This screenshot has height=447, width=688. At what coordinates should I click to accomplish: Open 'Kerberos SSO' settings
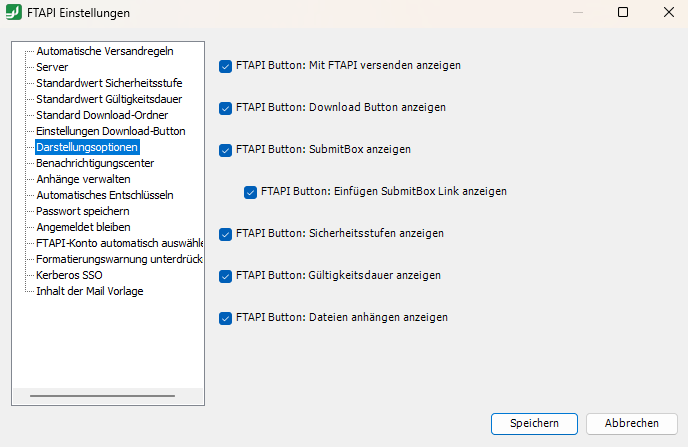(69, 275)
